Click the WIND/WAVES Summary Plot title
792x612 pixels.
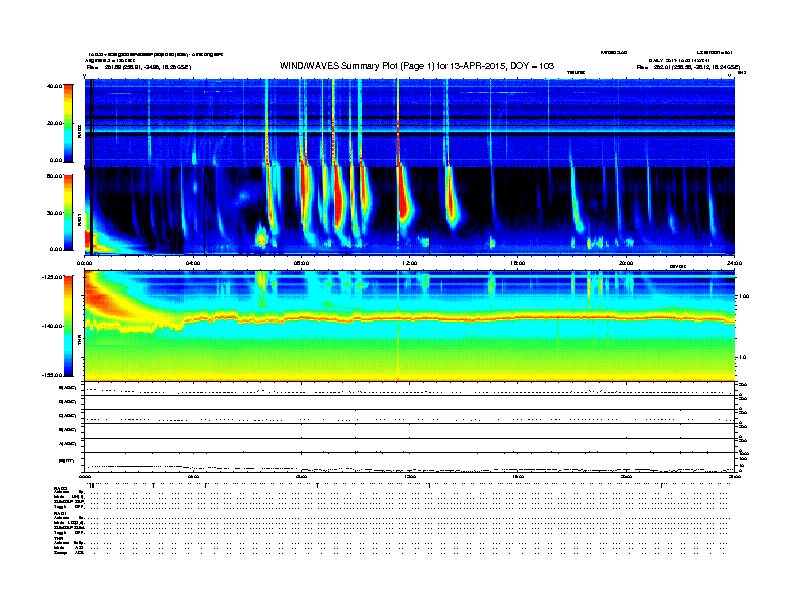tap(417, 66)
